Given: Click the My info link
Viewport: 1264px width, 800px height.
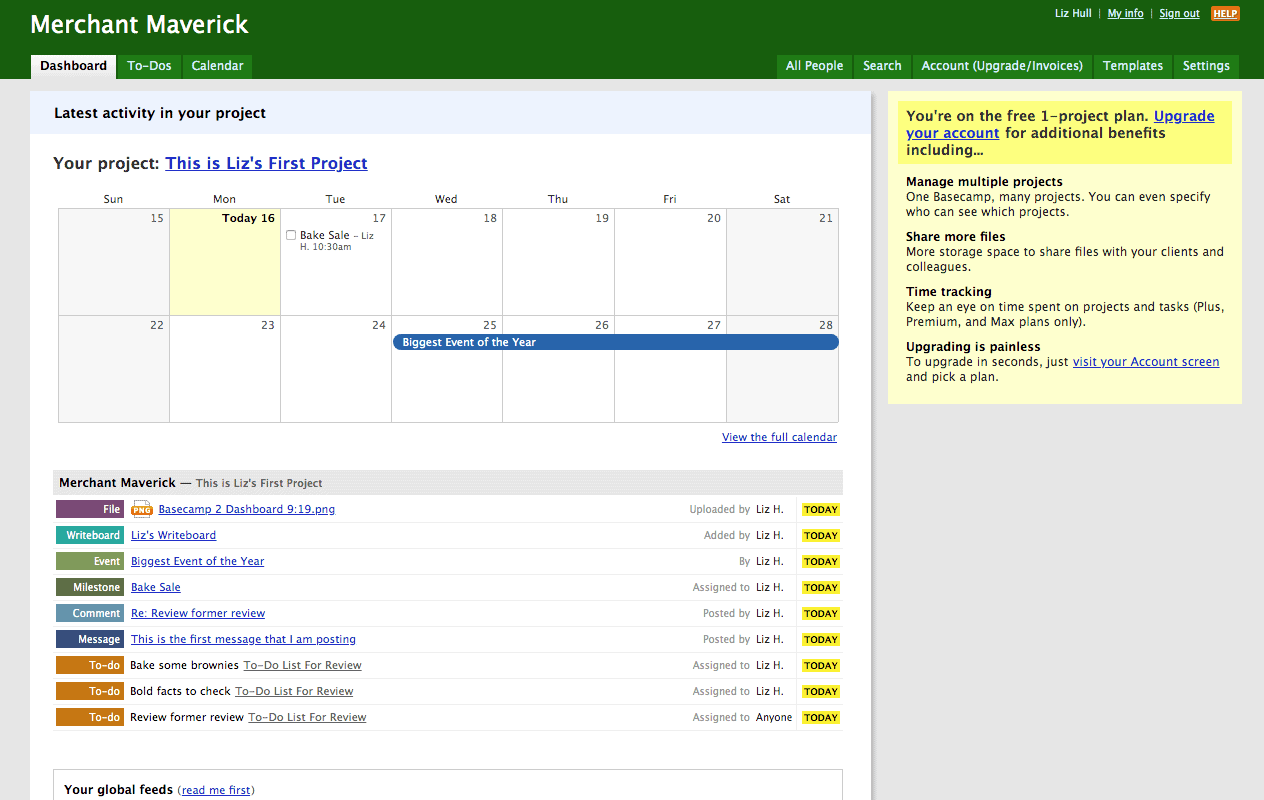Looking at the screenshot, I should pyautogui.click(x=1125, y=13).
